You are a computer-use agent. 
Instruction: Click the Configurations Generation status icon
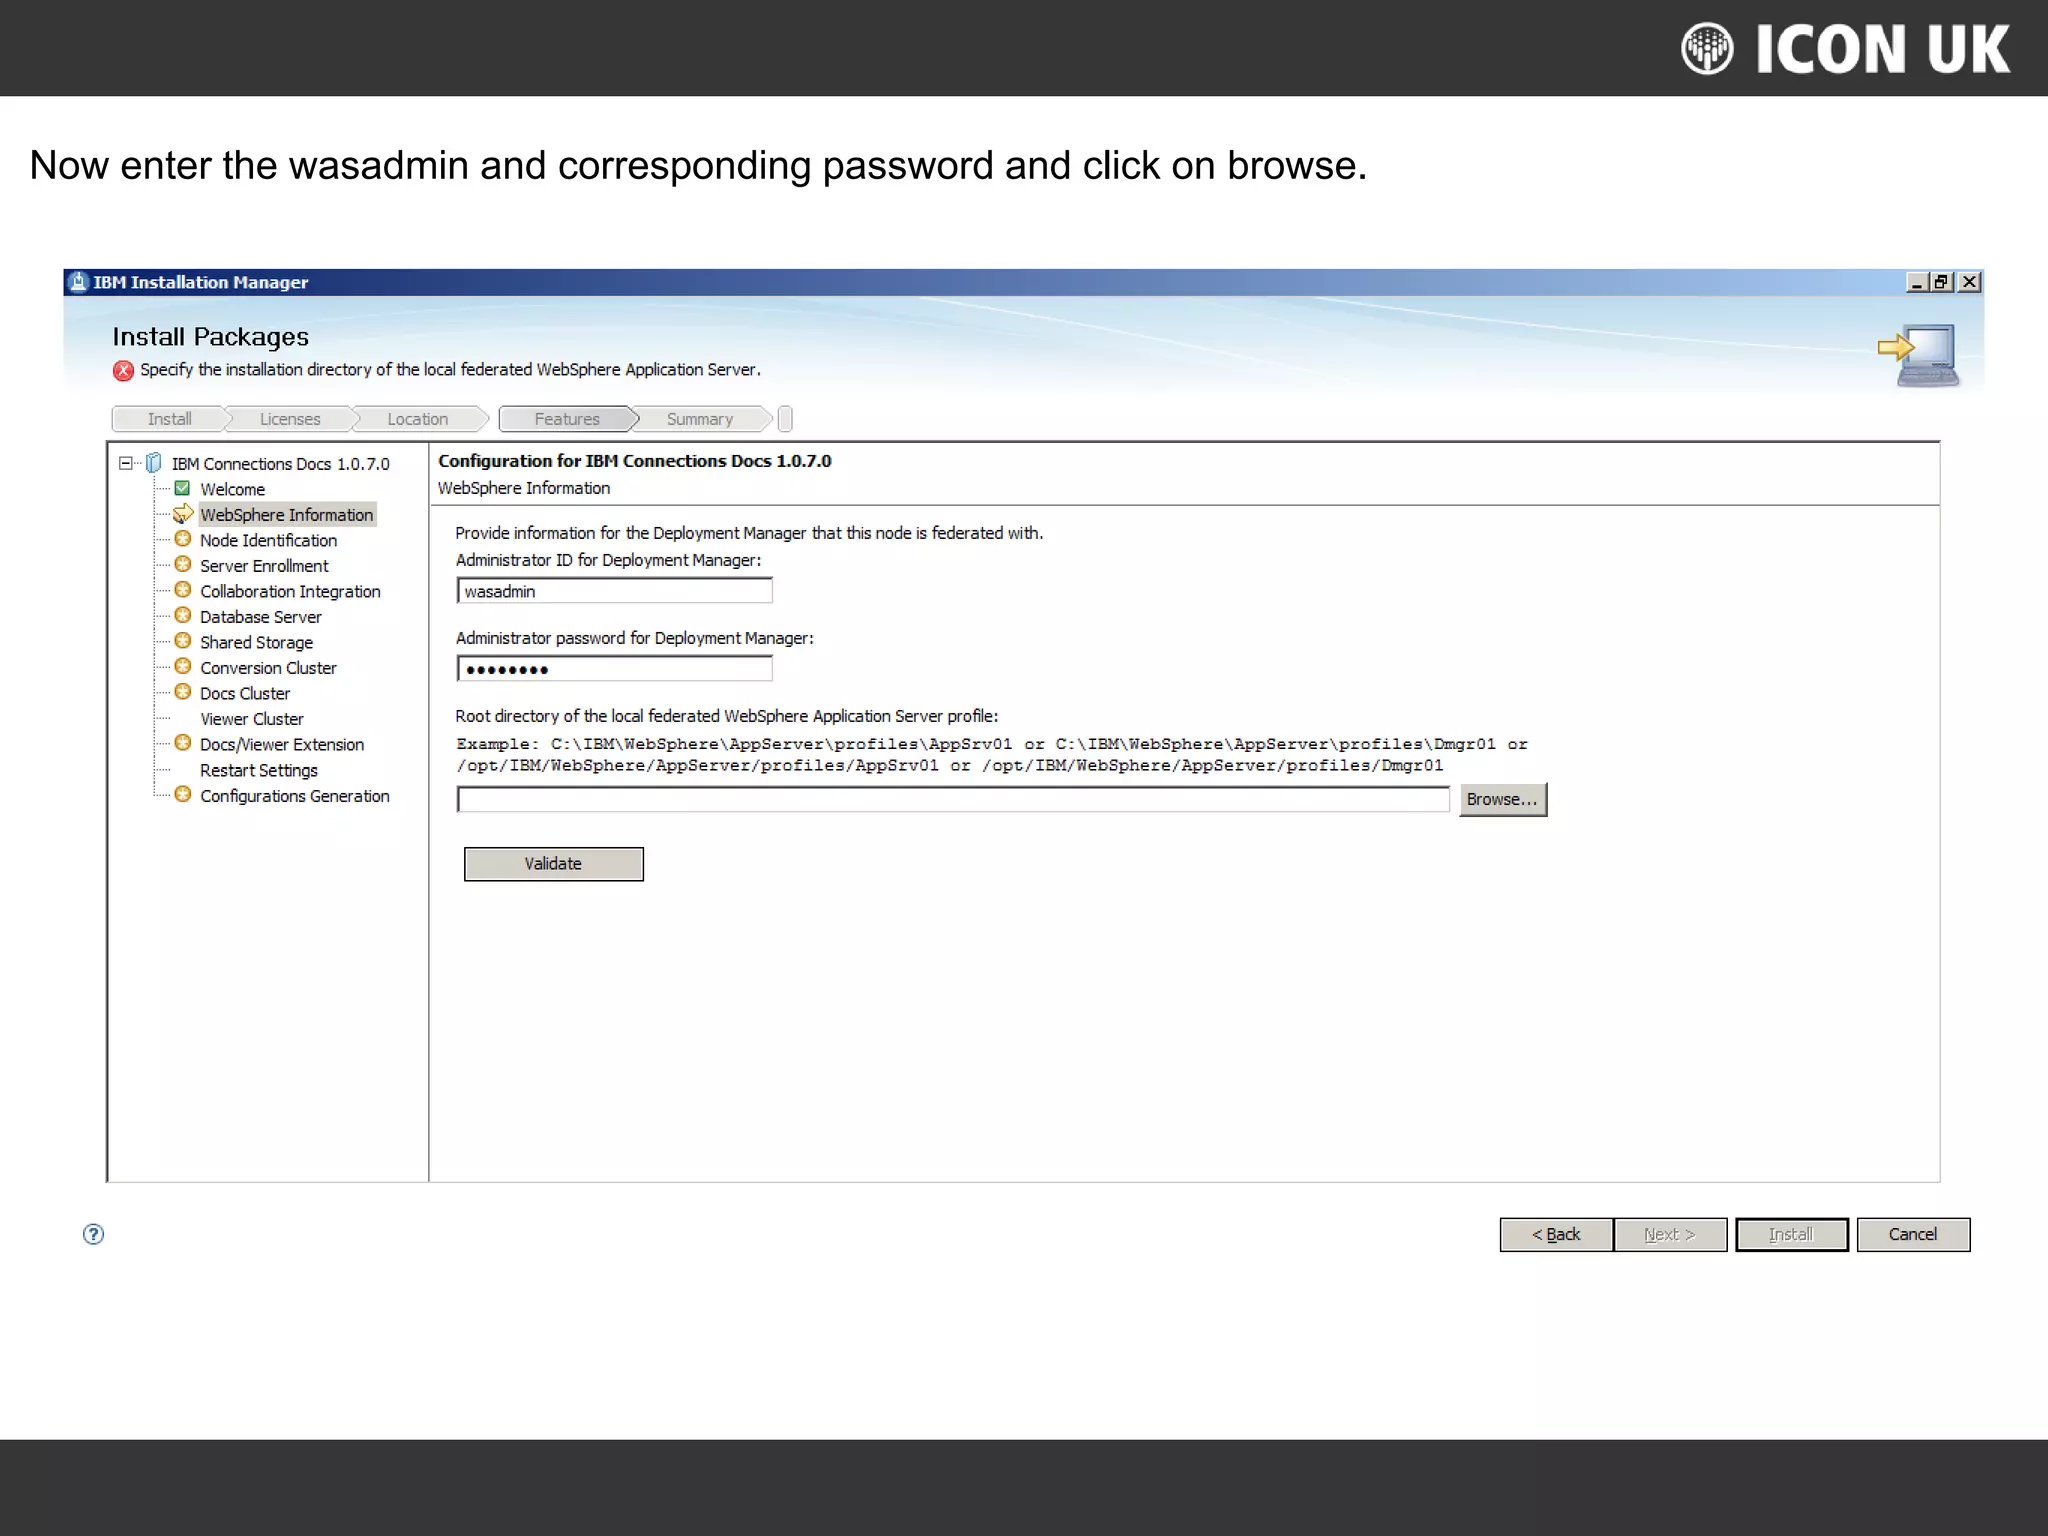click(183, 795)
